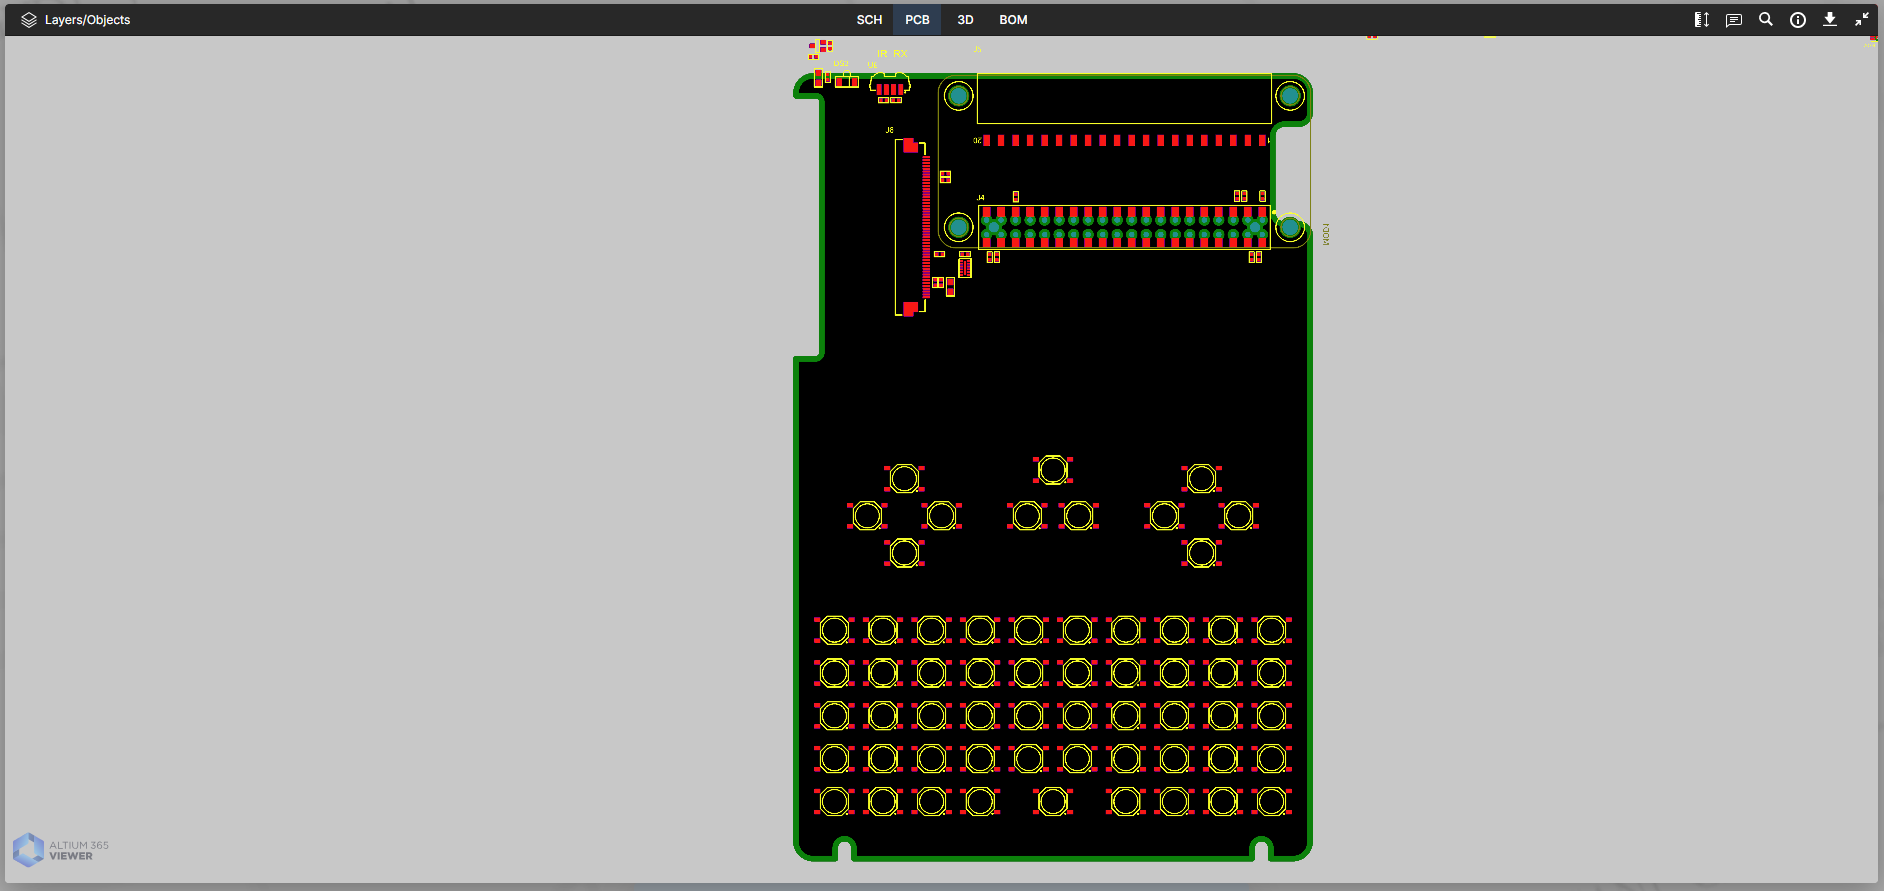Open the project info icon
Image resolution: width=1884 pixels, height=891 pixels.
1798,20
